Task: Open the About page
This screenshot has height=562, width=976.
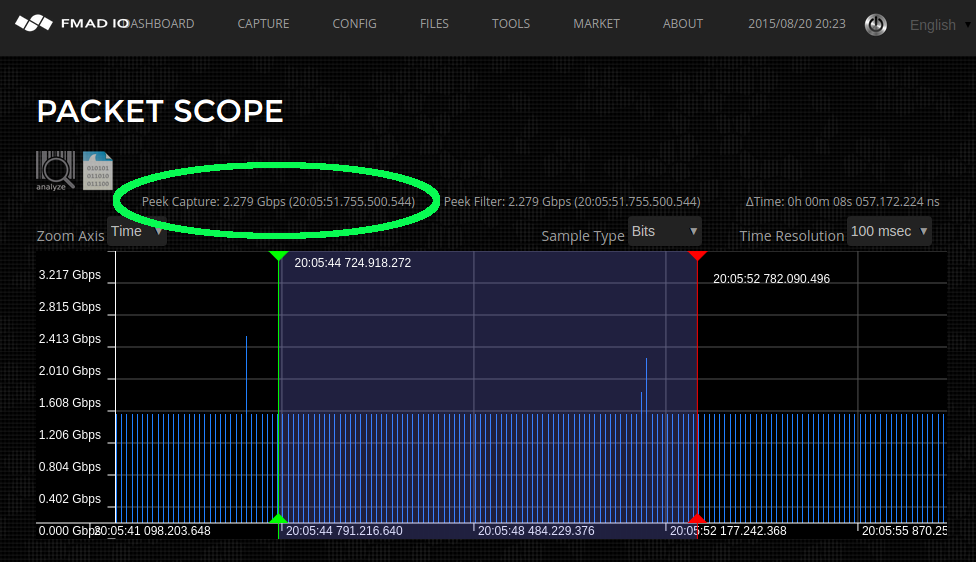Action: tap(683, 24)
